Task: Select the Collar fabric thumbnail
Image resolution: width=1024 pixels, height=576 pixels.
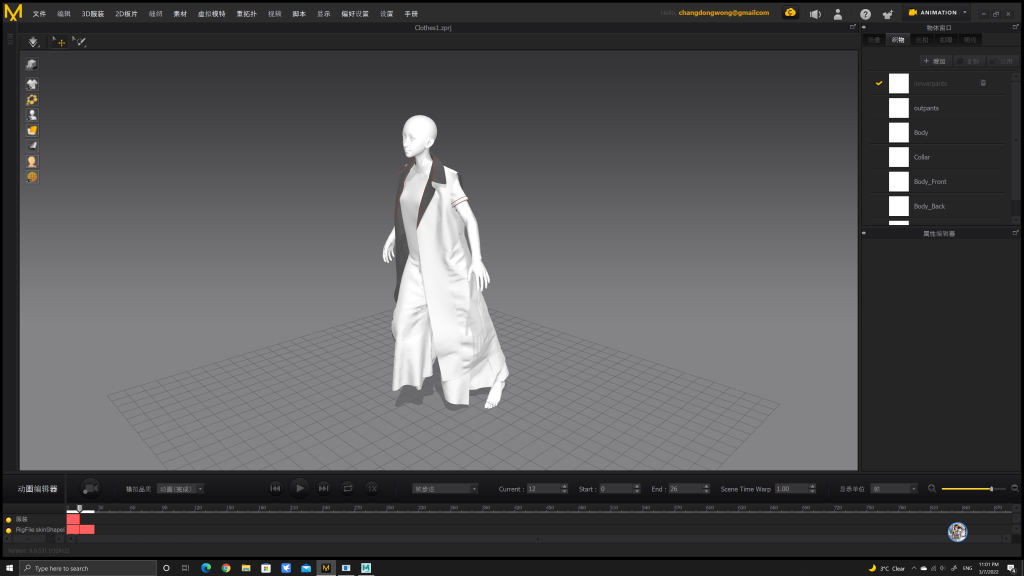Action: click(898, 157)
